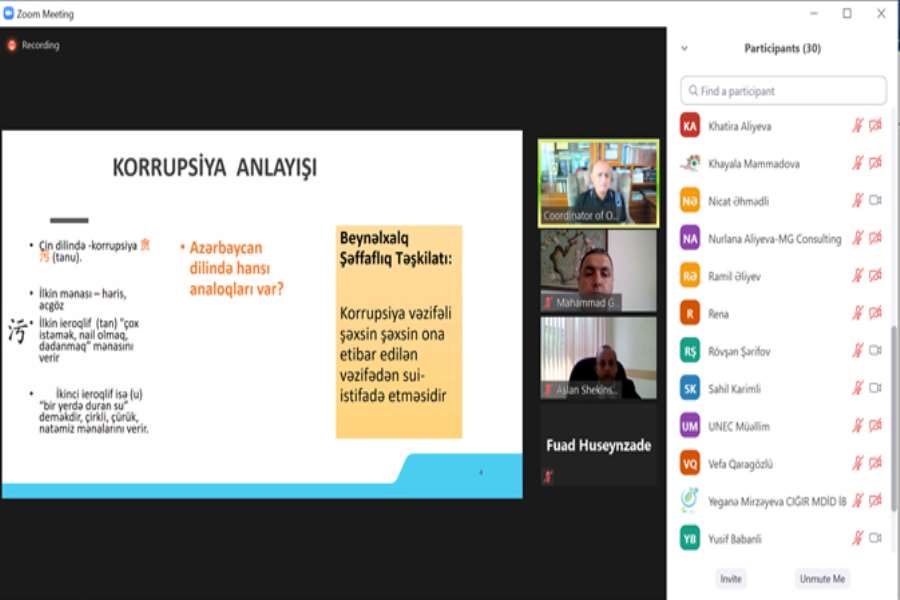Toggle Khatira Aliyeva's video camera off icon

(x=875, y=125)
